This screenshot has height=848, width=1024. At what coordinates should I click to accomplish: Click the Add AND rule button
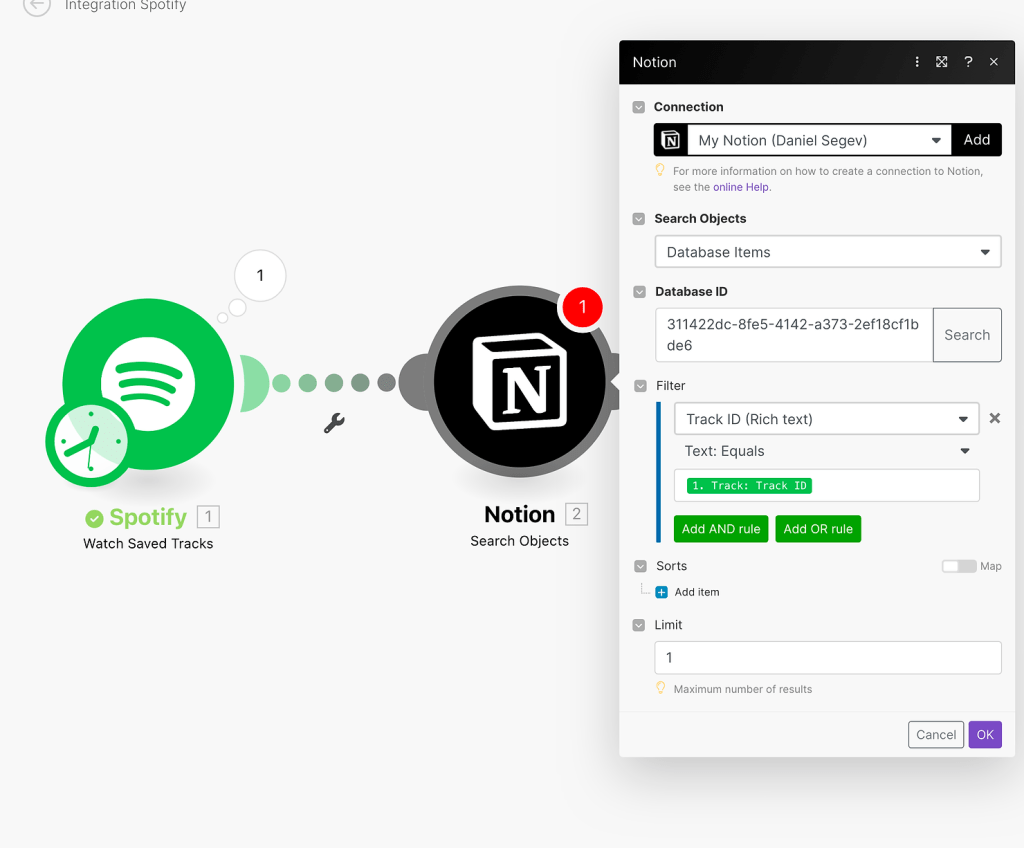point(720,528)
